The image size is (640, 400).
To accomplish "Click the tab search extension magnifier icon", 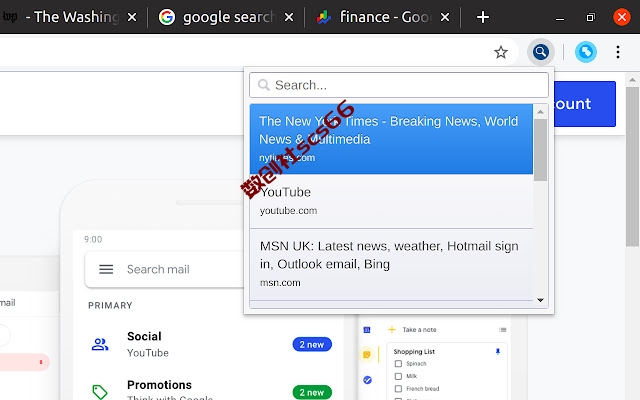I will pos(540,52).
